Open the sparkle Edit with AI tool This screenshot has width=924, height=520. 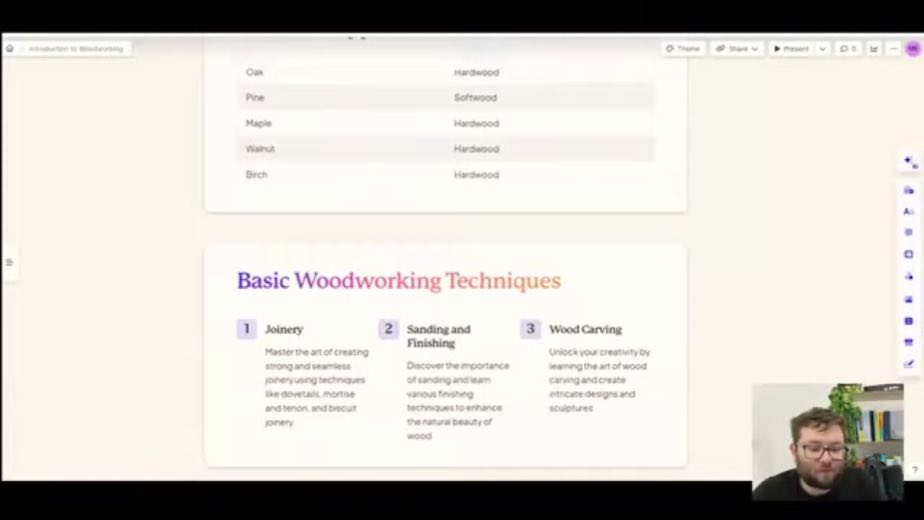[910, 162]
